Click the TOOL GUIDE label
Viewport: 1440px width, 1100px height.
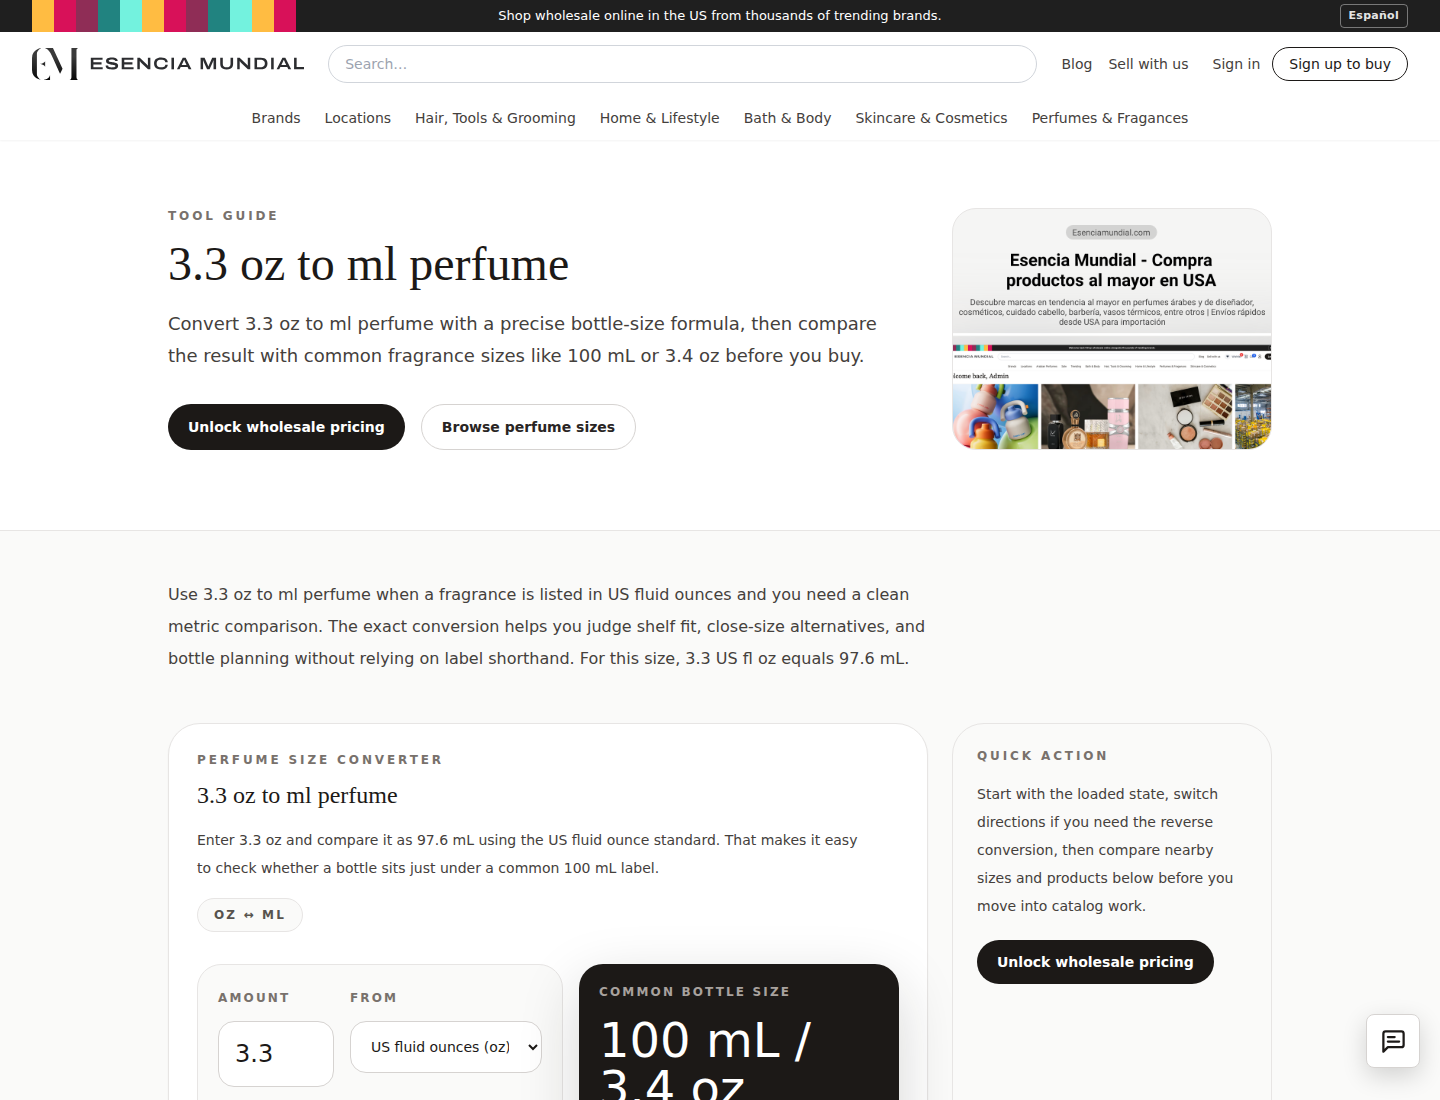click(x=223, y=216)
